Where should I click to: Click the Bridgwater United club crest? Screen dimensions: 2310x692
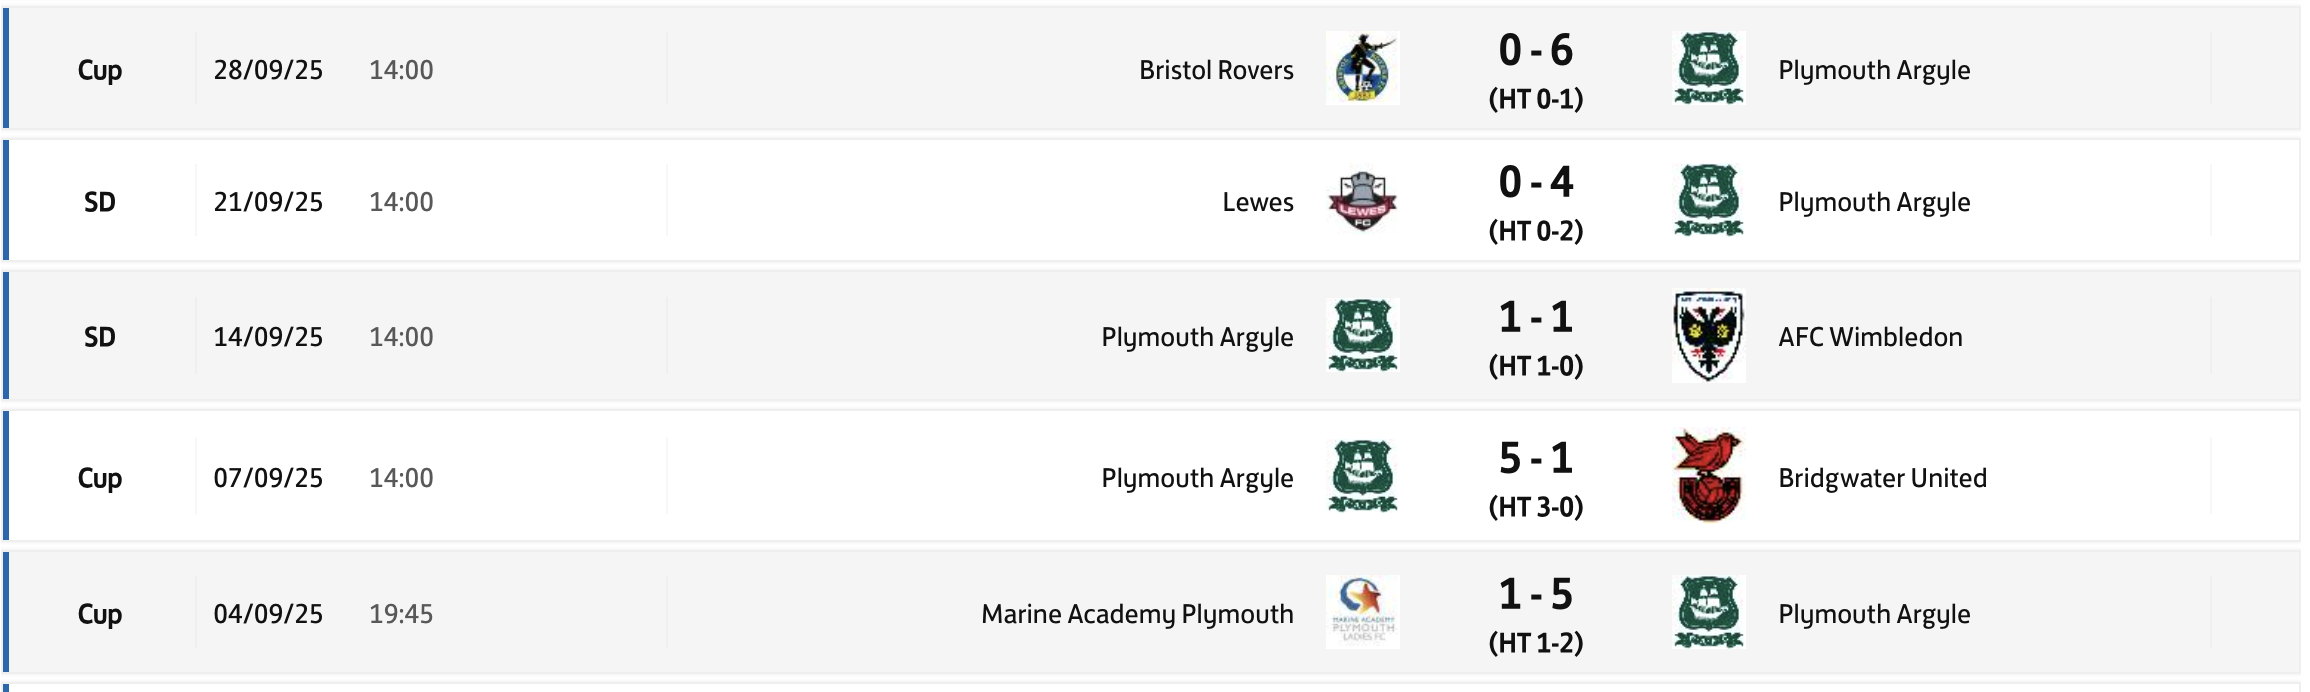(1708, 477)
